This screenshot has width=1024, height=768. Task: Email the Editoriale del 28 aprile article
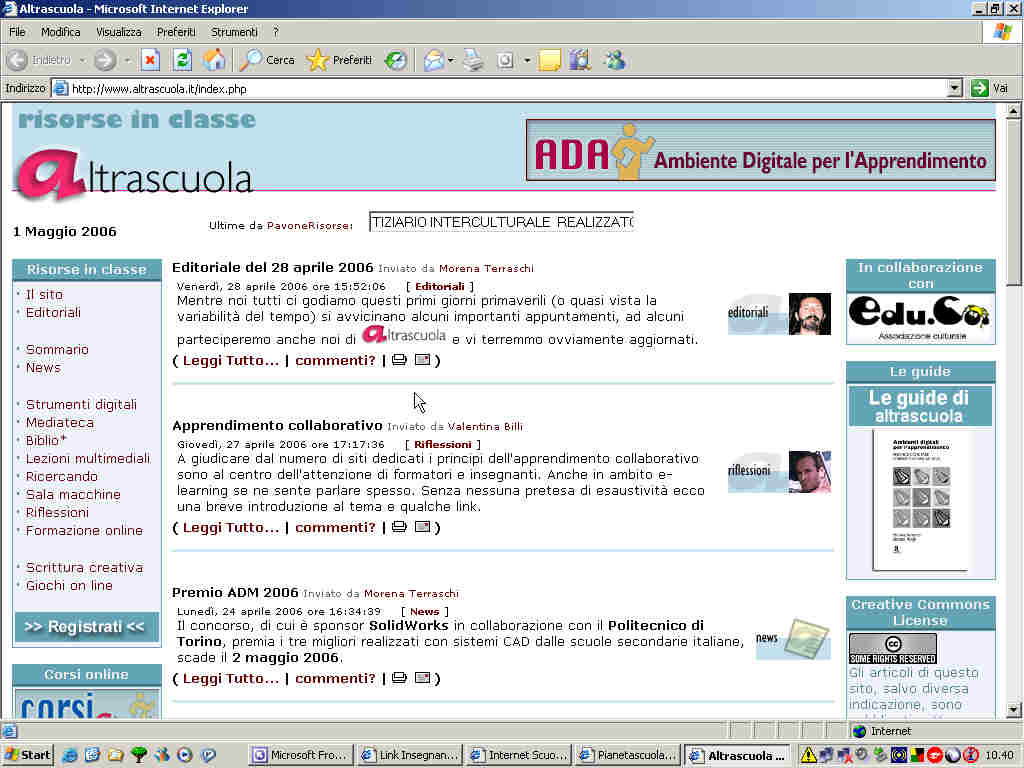(423, 360)
